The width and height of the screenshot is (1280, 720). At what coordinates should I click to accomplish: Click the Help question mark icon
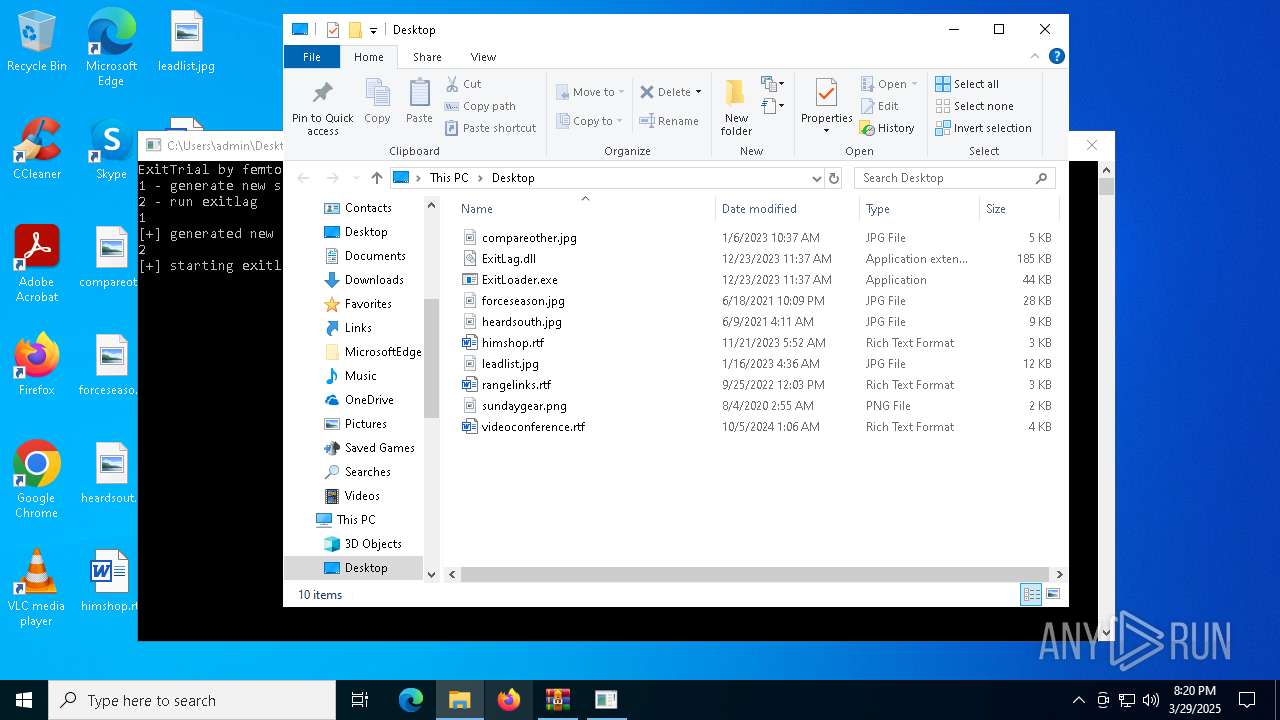(x=1056, y=57)
